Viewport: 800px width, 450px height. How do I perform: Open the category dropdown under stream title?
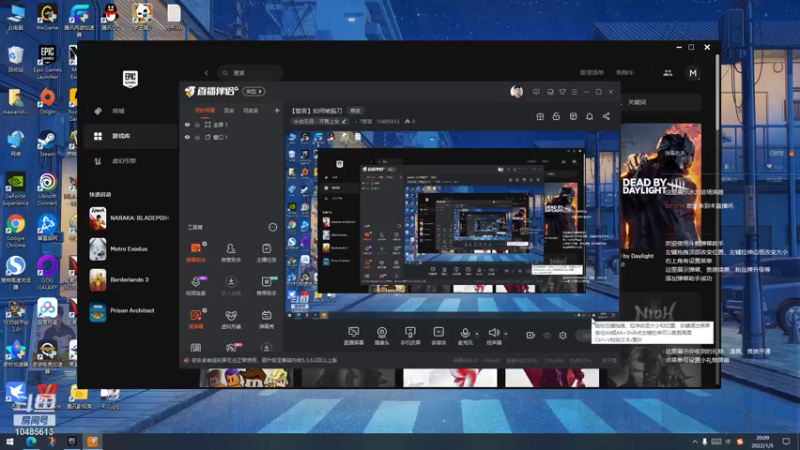pyautogui.click(x=320, y=121)
